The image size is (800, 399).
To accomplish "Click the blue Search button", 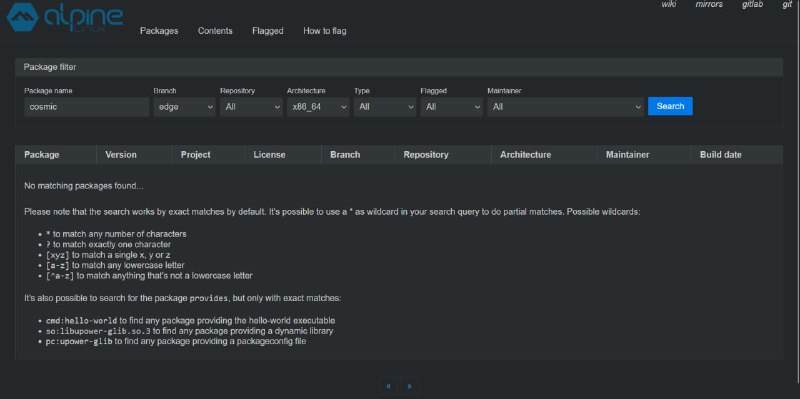I will pos(670,106).
